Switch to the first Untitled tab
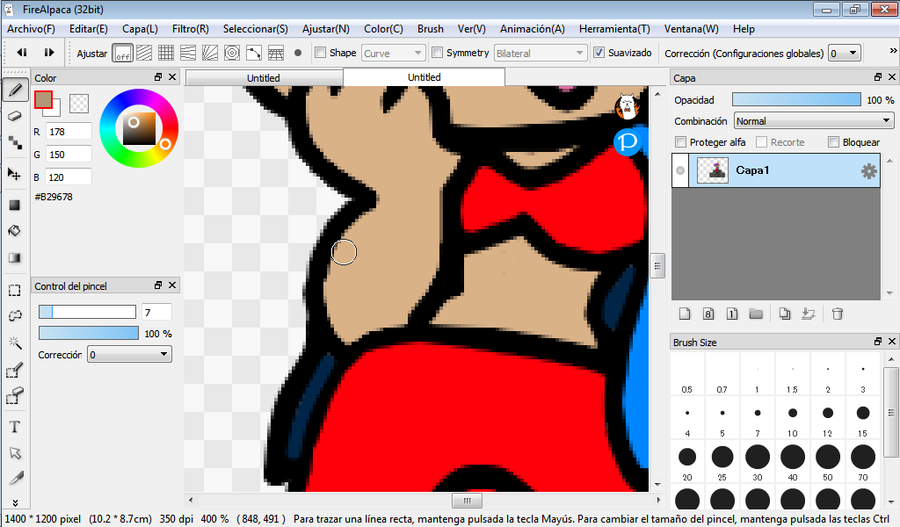 (264, 78)
